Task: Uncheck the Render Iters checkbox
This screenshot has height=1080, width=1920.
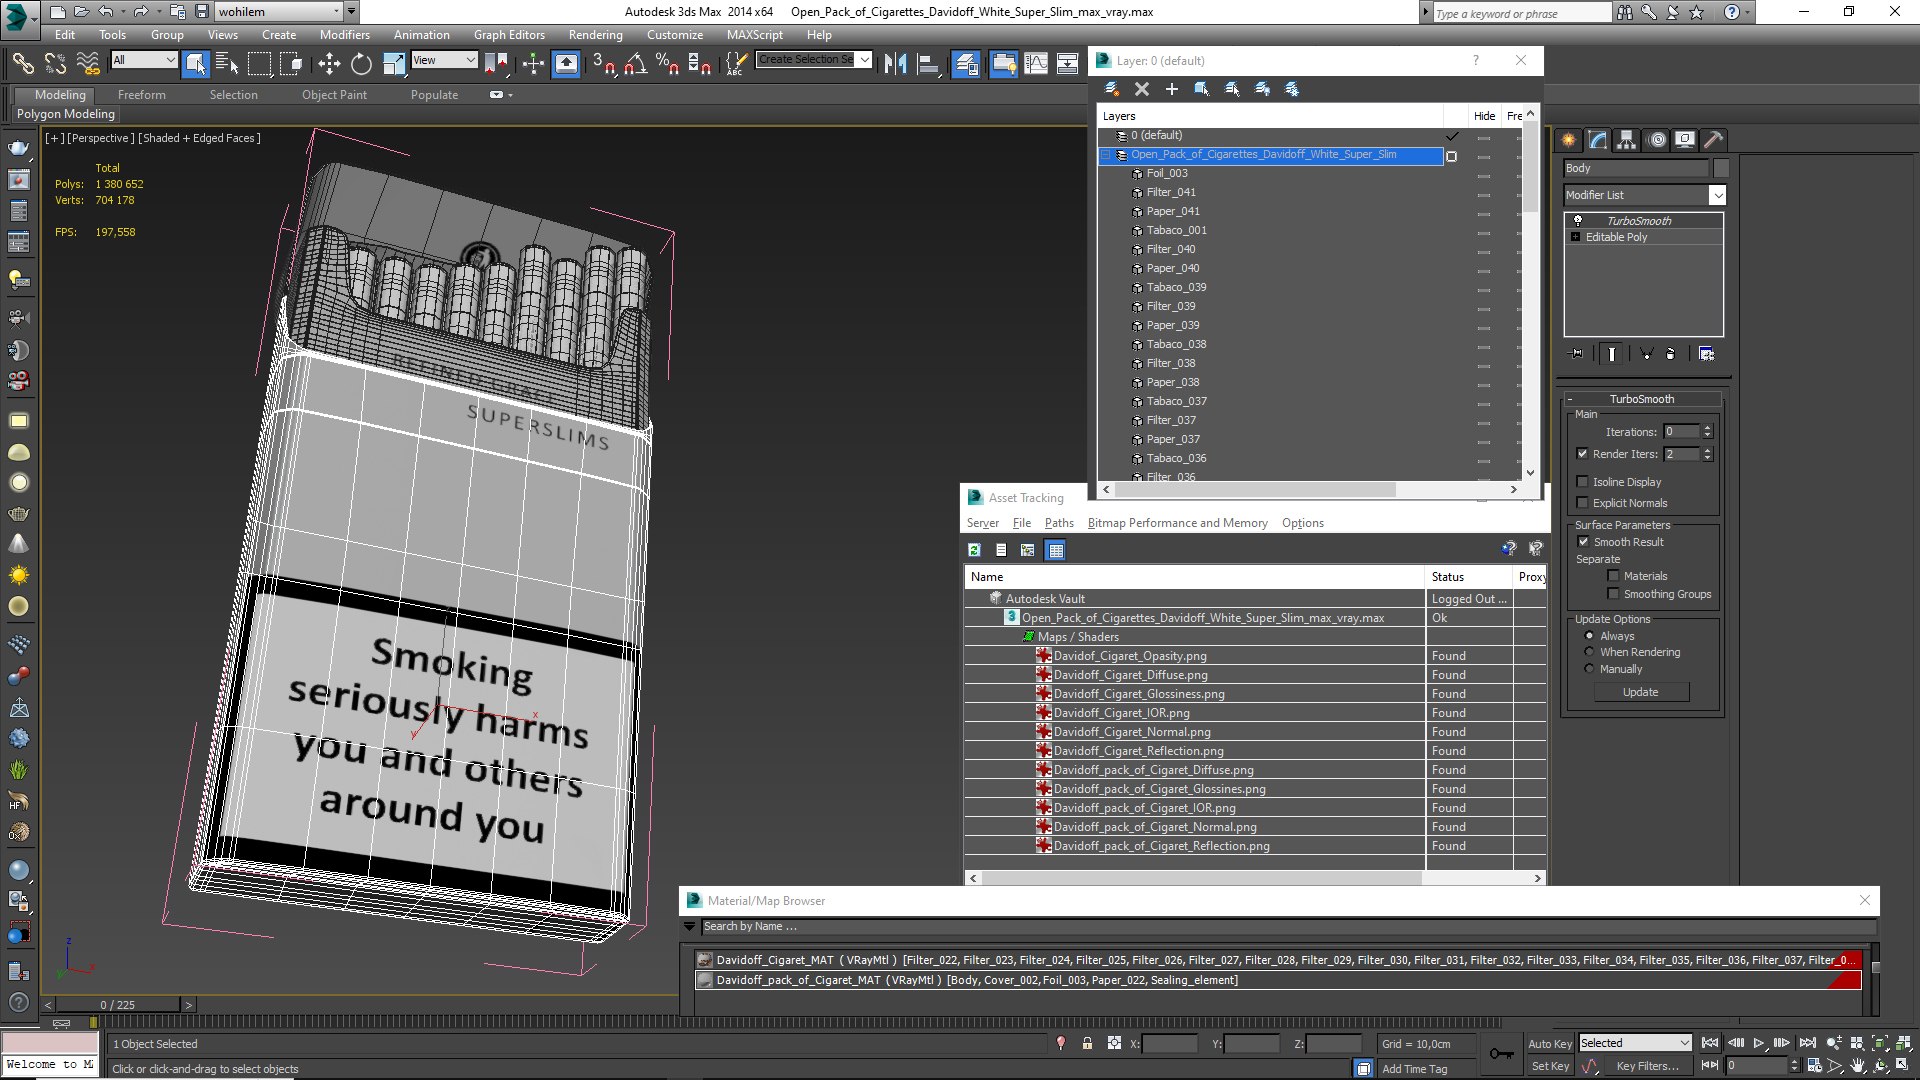Action: pyautogui.click(x=1582, y=454)
